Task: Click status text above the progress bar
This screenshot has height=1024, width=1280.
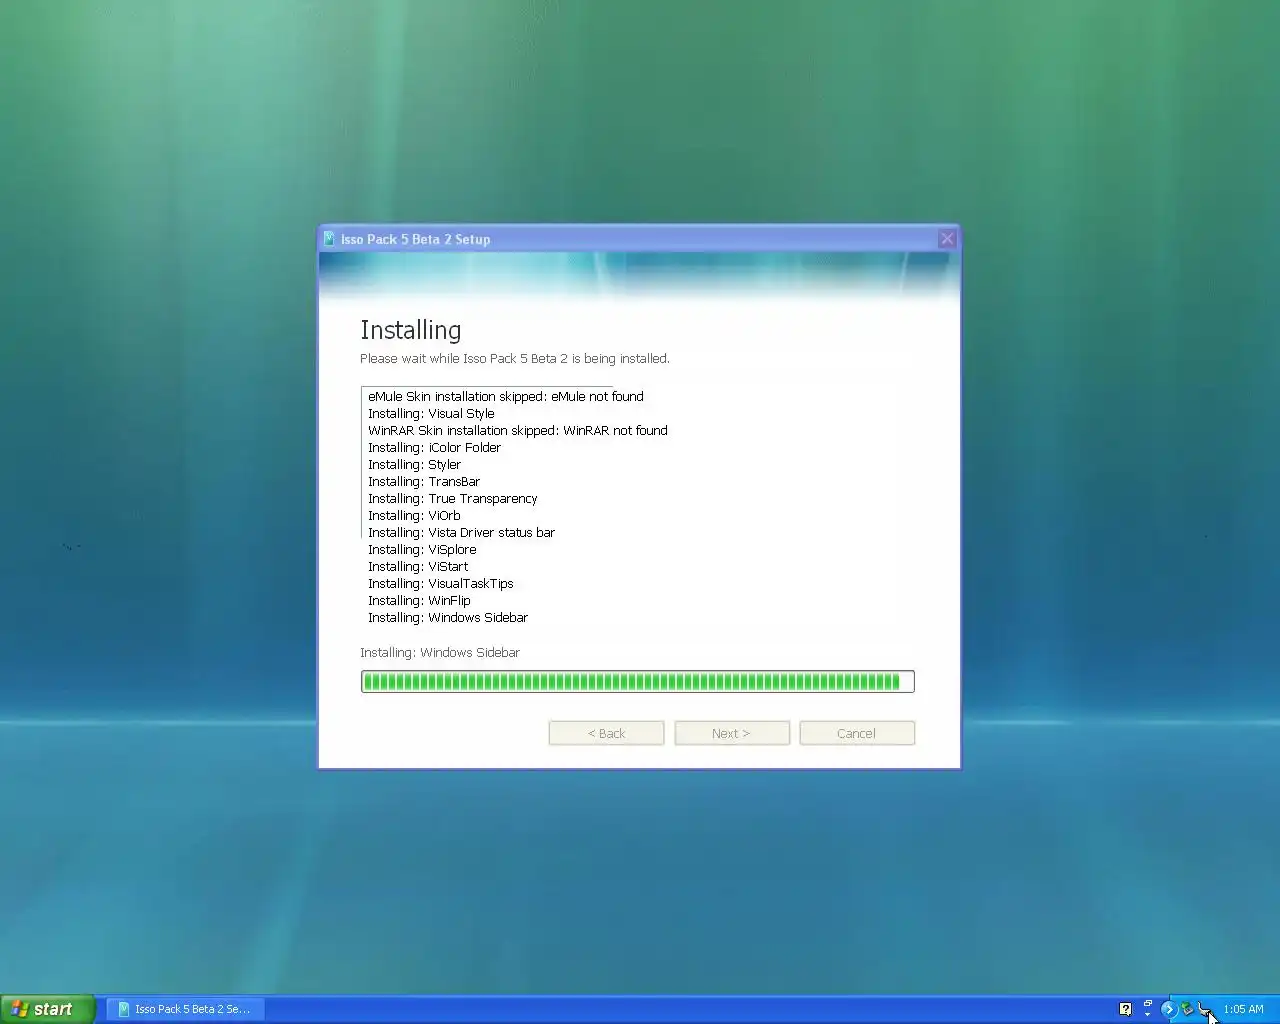Action: [440, 653]
